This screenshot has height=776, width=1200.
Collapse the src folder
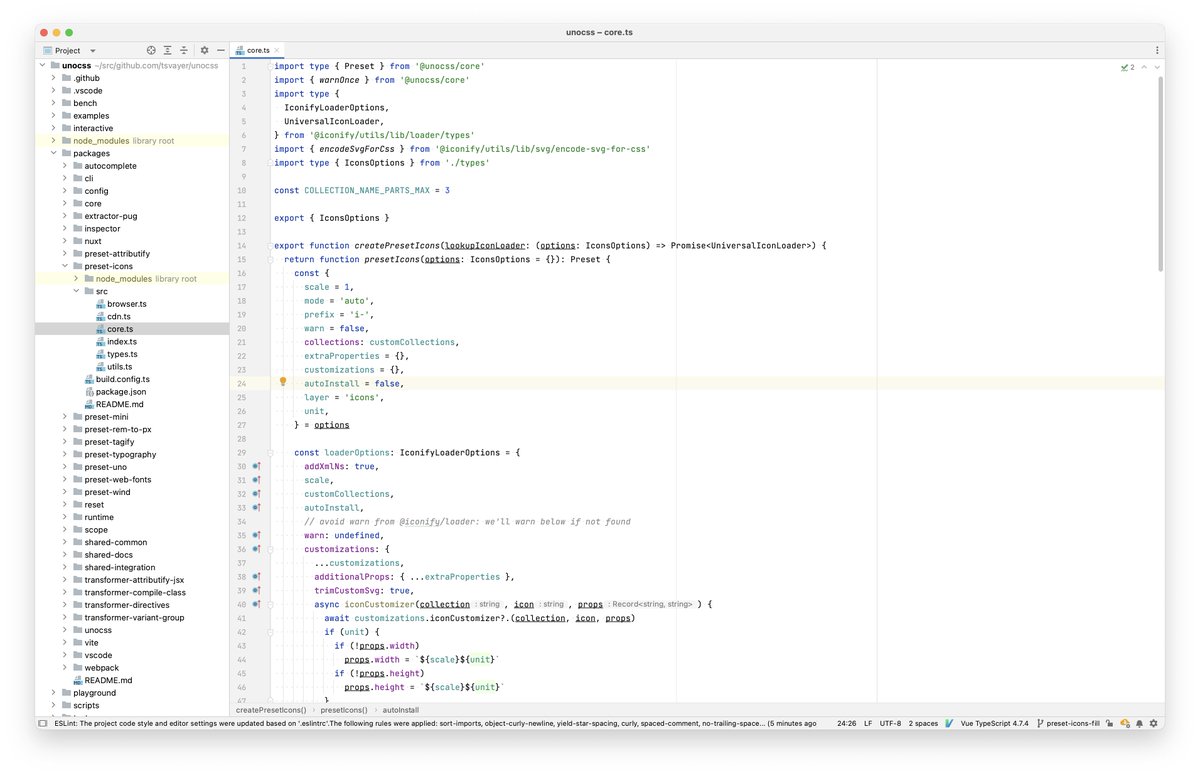click(x=76, y=291)
